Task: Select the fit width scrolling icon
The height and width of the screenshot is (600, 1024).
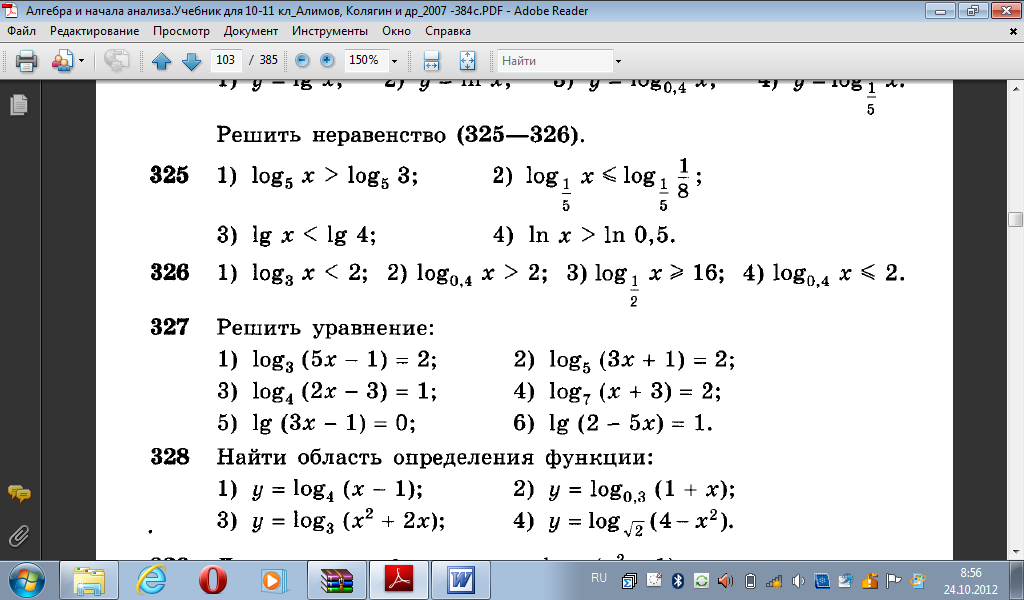Action: coord(431,61)
